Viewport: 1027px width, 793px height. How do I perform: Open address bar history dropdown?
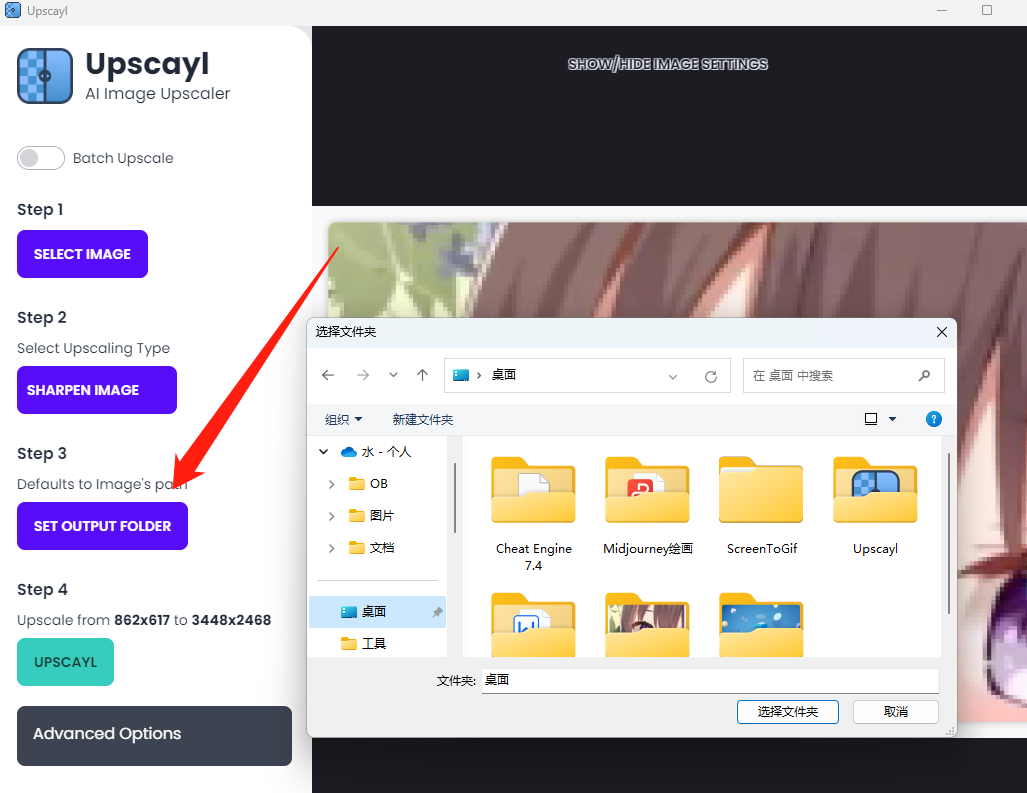pos(673,377)
